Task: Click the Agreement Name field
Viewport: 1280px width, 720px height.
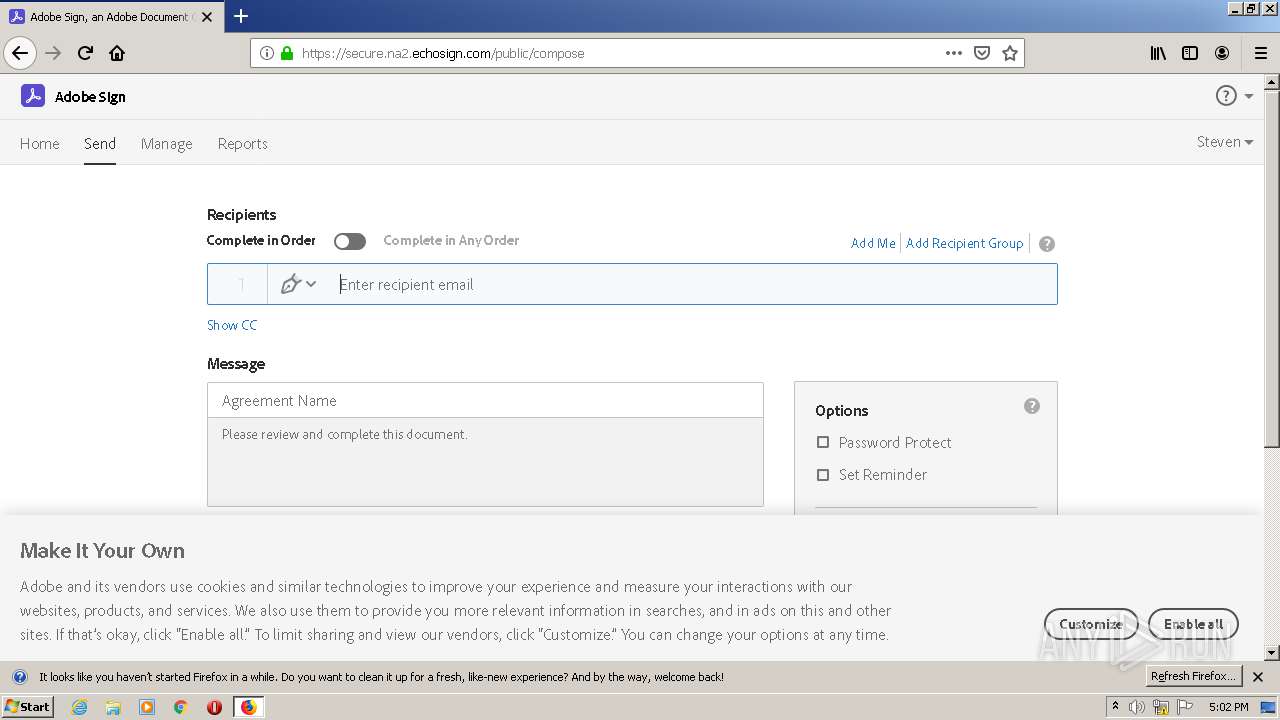Action: pos(485,400)
